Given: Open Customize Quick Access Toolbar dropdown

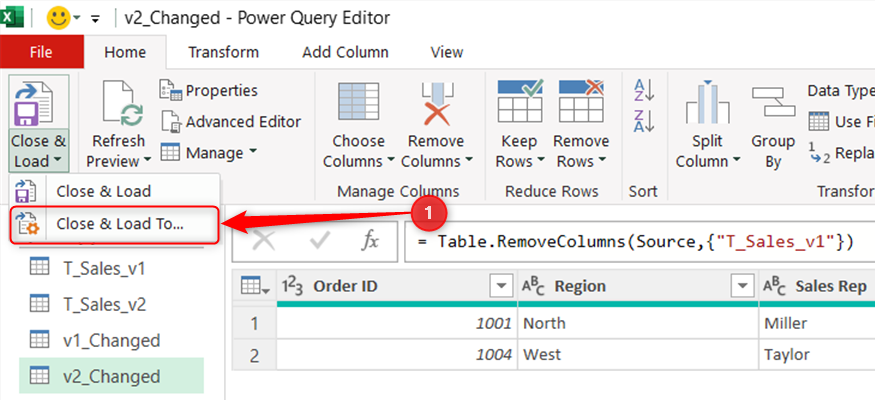Looking at the screenshot, I should pos(95,19).
